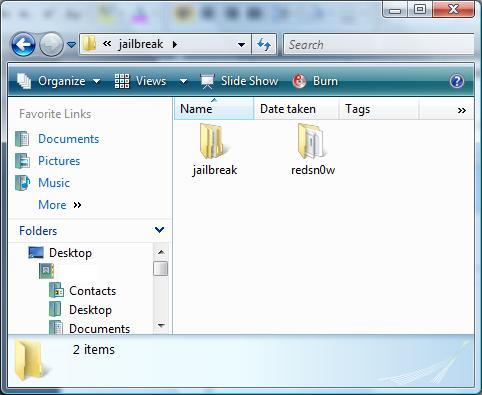Click the Pictures favorite link icon

(x=22, y=161)
